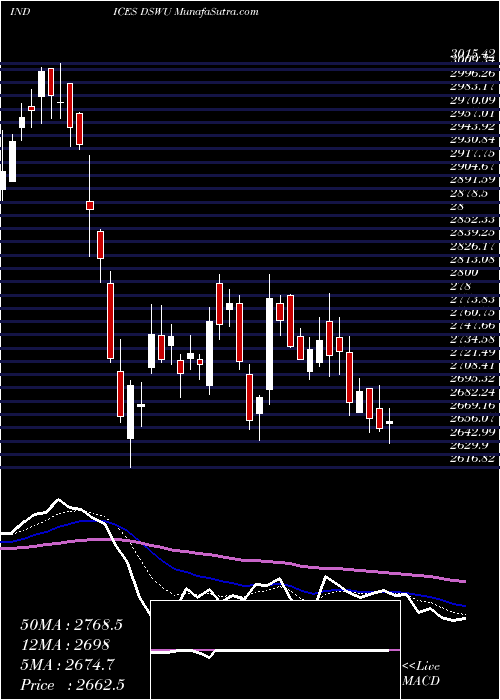
Task: Select the 2734.58 price axis label
Action: point(472,339)
